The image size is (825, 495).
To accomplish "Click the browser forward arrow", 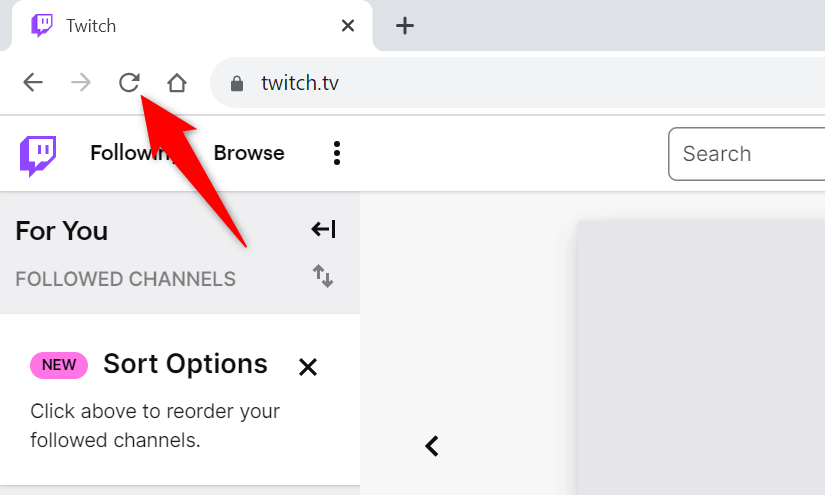I will coord(81,82).
